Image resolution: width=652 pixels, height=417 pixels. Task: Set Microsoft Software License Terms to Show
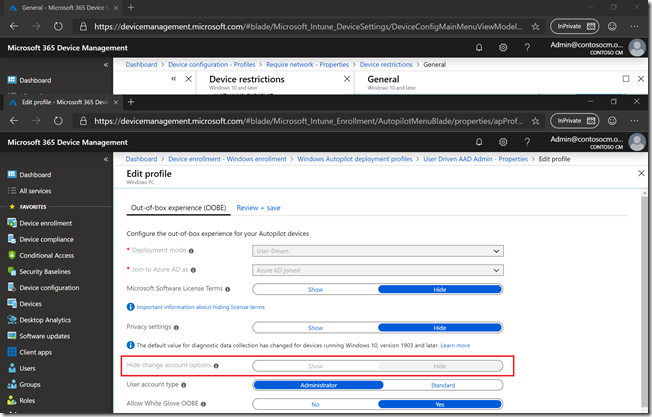coord(315,289)
